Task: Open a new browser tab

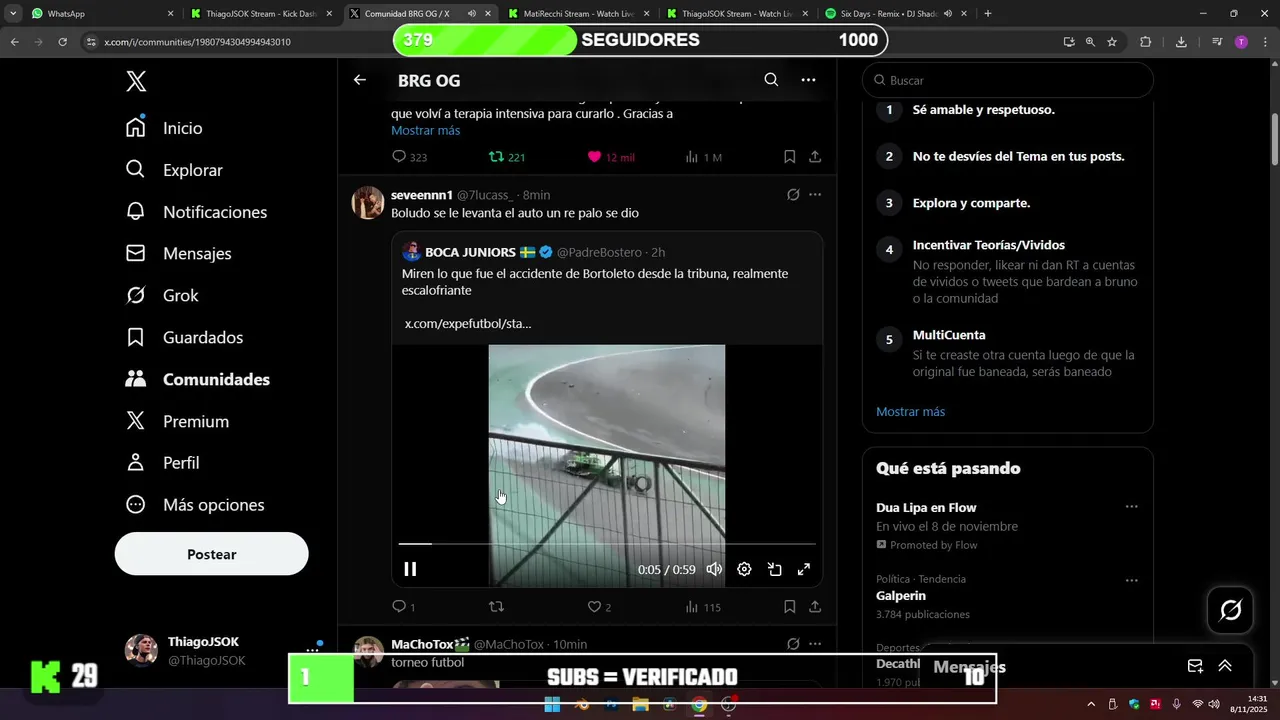Action: pyautogui.click(x=988, y=14)
